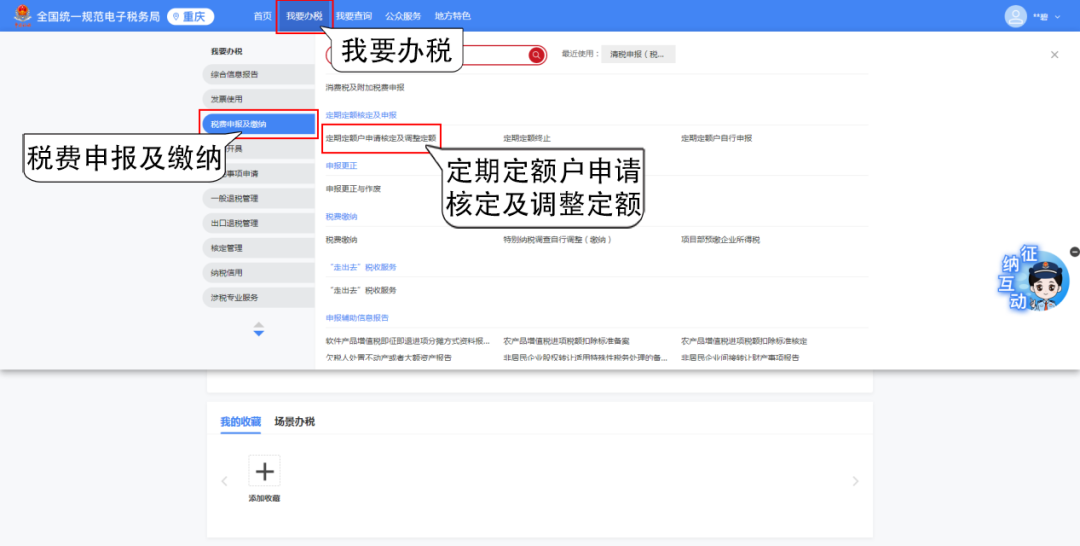Select 发票使用 in the sidebar

click(x=258, y=99)
